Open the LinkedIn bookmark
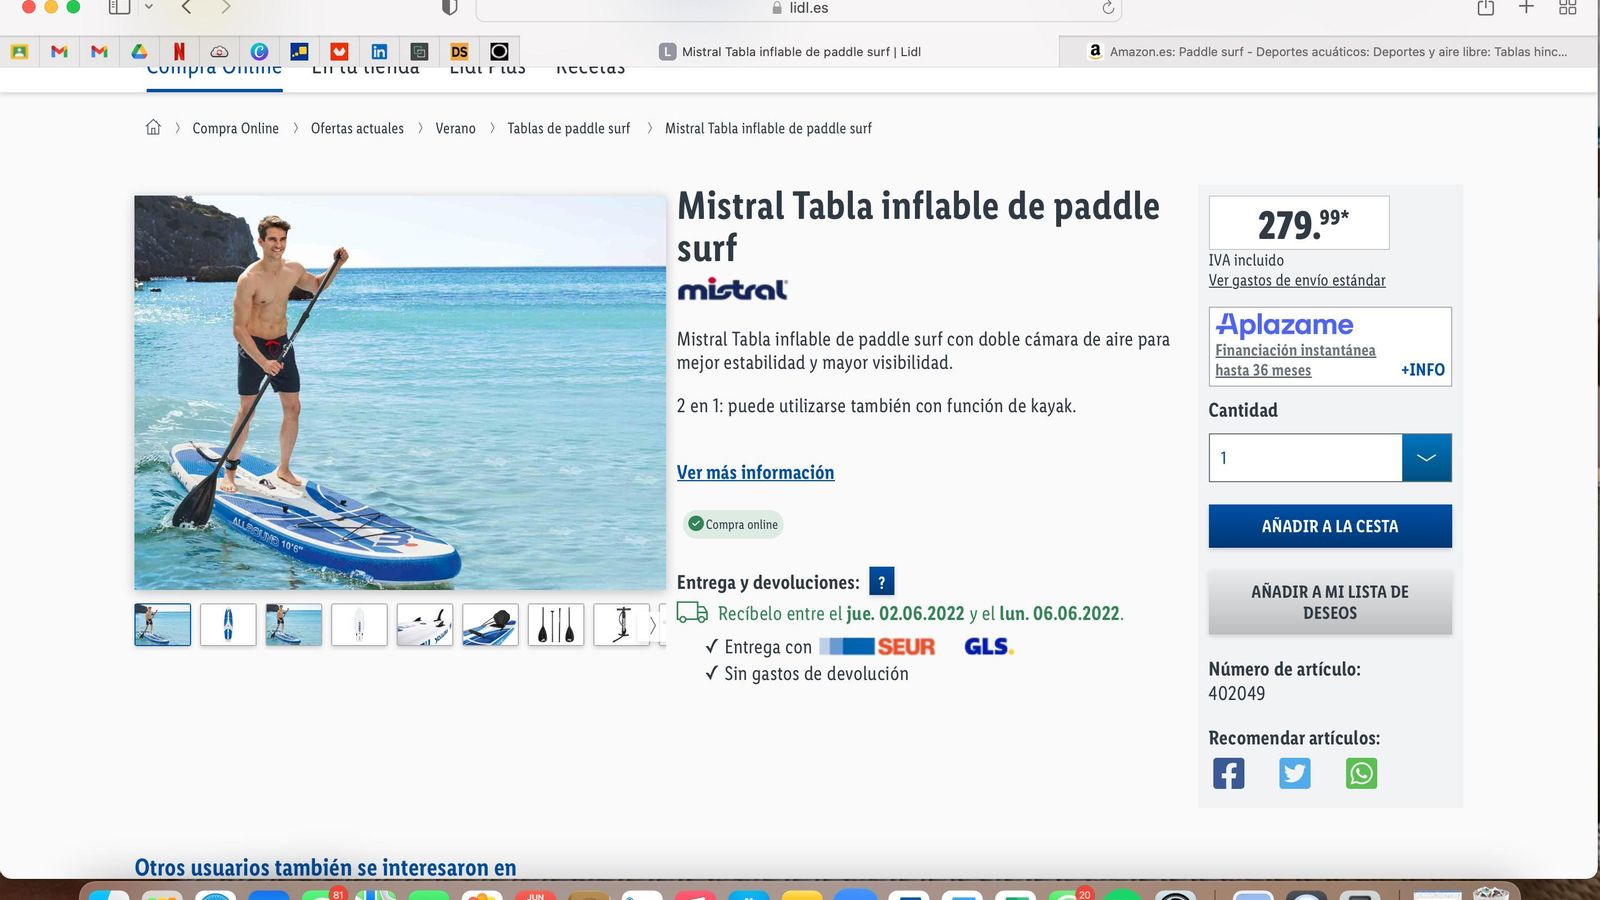 tap(379, 51)
